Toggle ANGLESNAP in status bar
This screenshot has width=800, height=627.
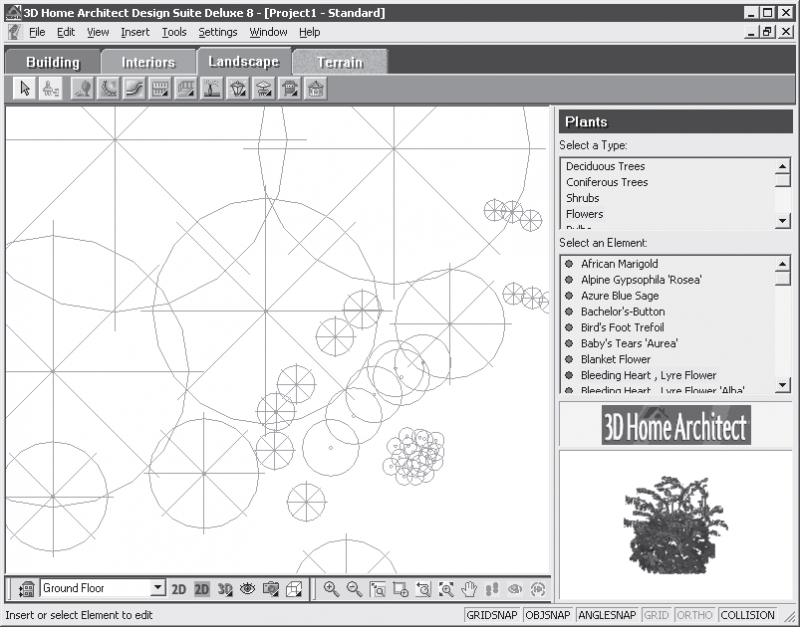click(x=607, y=615)
